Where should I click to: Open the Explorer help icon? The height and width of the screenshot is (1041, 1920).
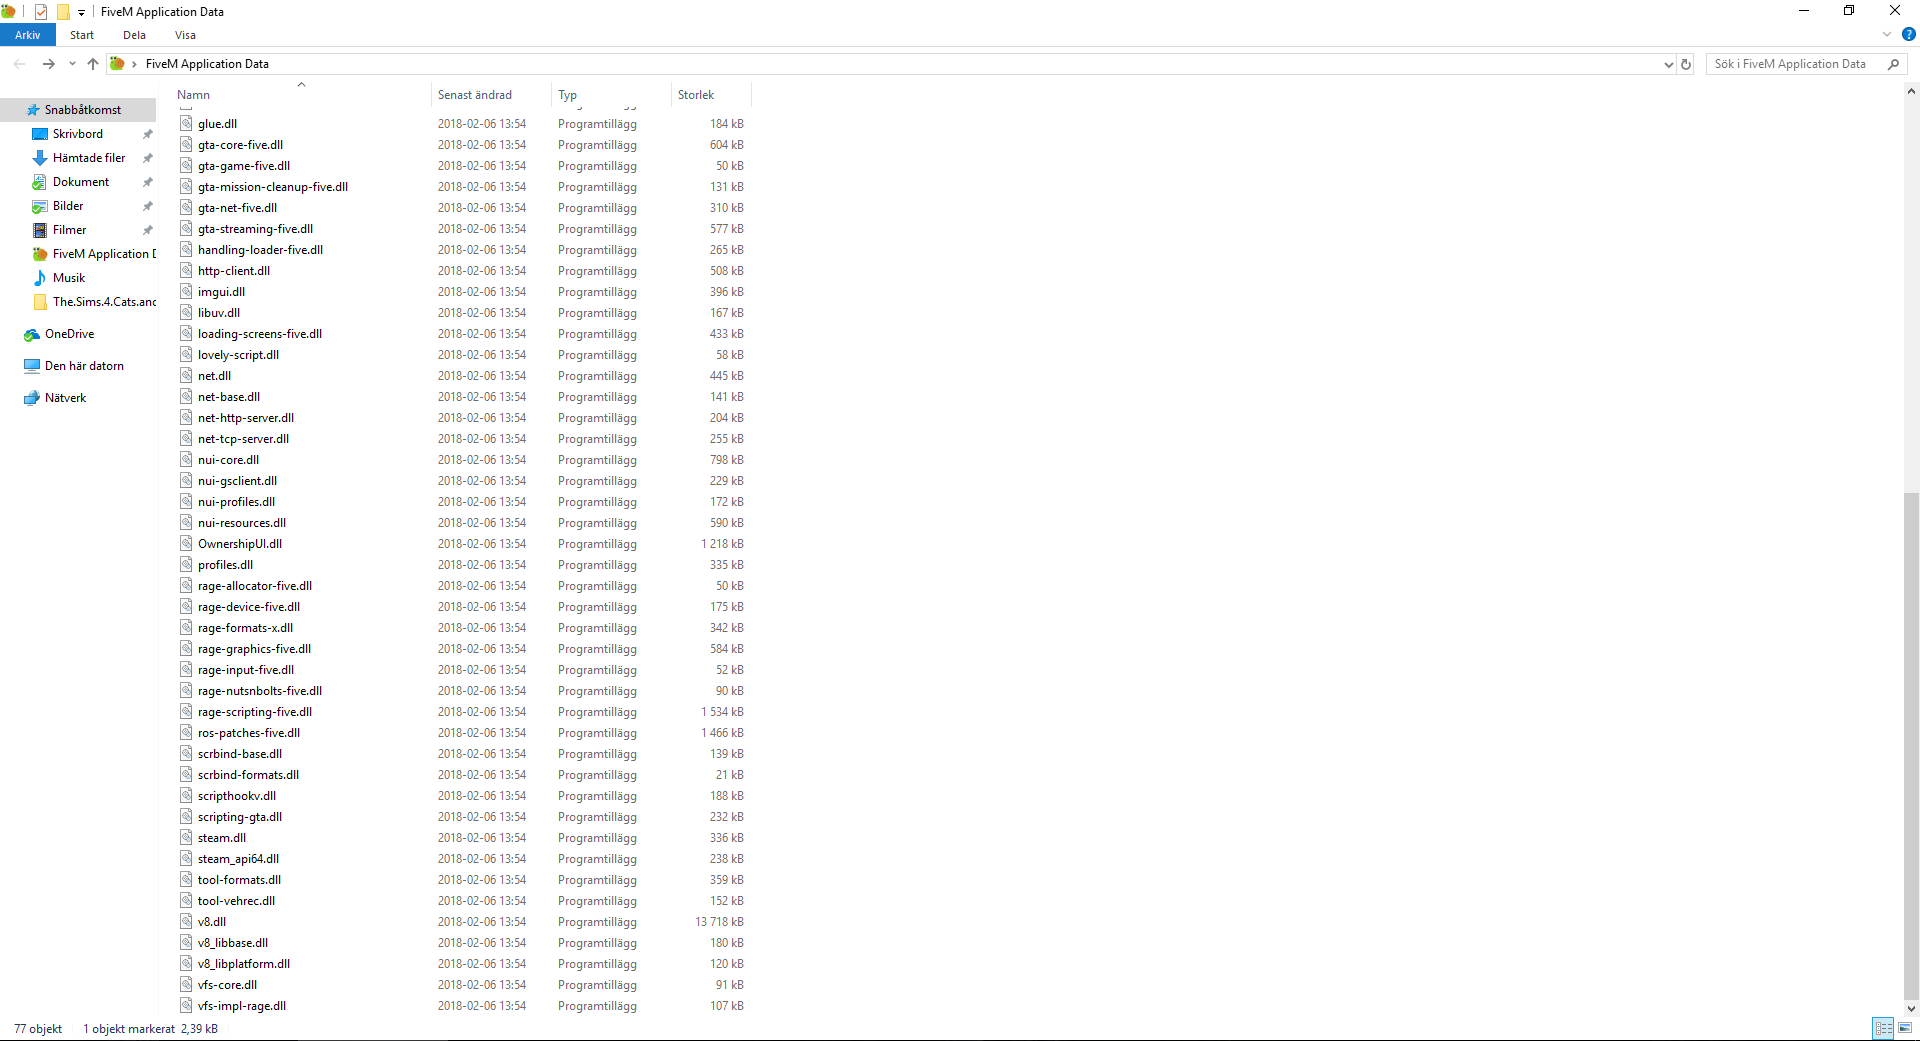pyautogui.click(x=1908, y=35)
